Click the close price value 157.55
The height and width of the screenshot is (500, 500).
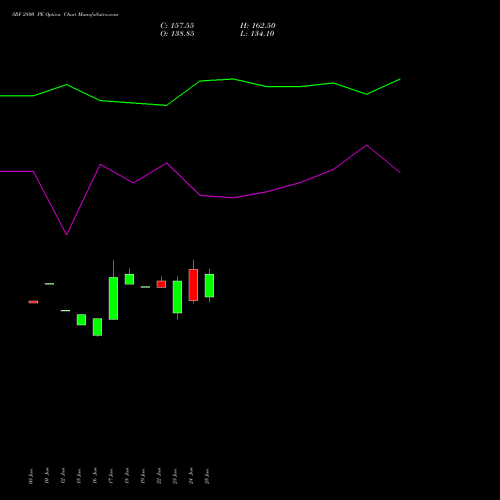point(182,26)
